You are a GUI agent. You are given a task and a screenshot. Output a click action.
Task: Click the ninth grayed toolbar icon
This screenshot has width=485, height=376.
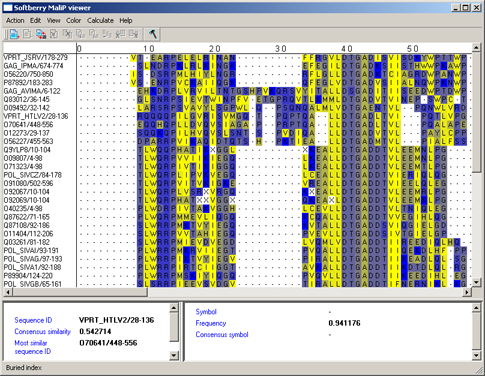click(120, 34)
